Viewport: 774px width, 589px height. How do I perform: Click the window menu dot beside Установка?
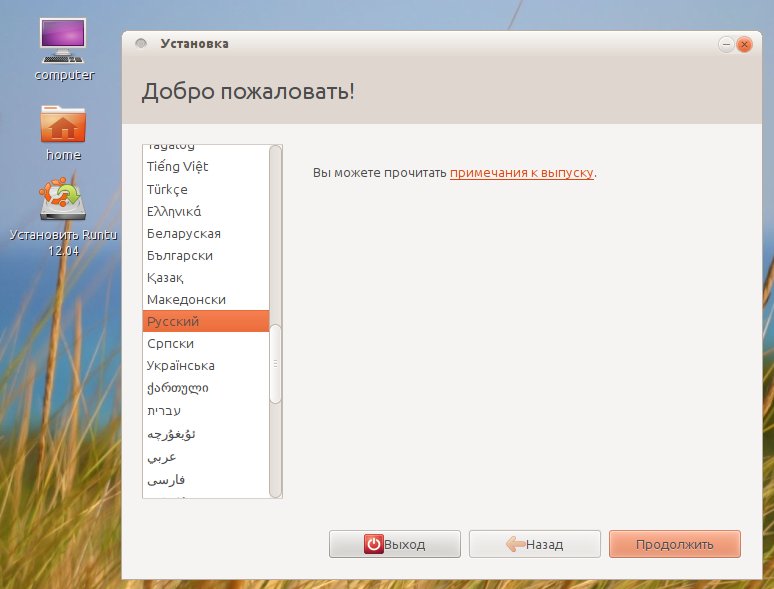[141, 43]
